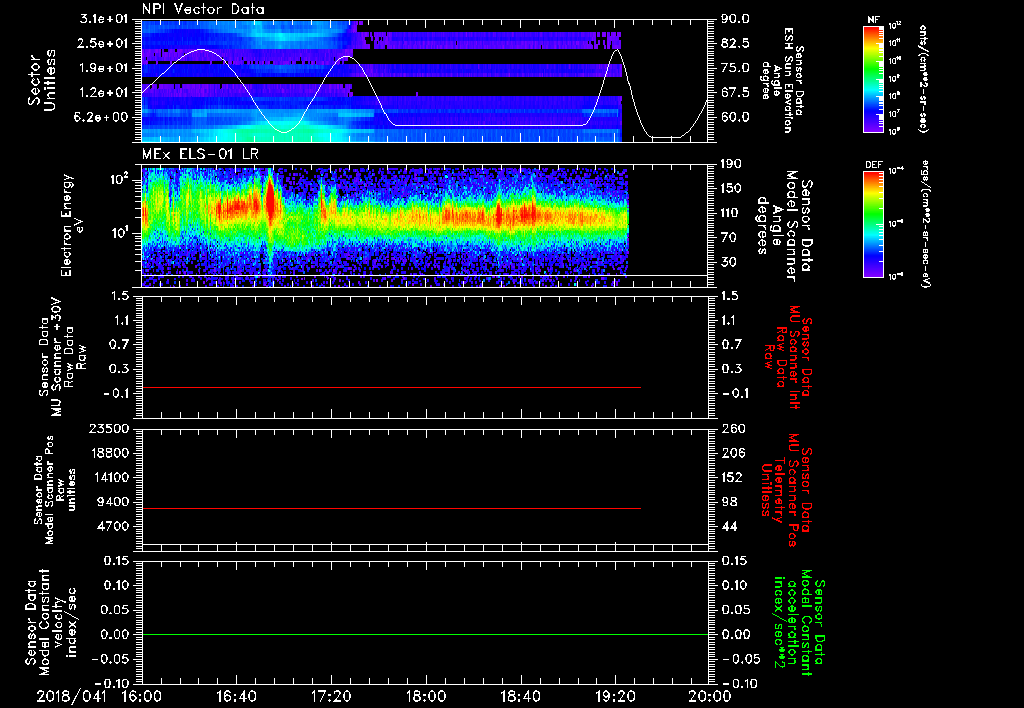Click the 98 telemetry tick label
This screenshot has height=708, width=1024.
pyautogui.click(x=729, y=502)
